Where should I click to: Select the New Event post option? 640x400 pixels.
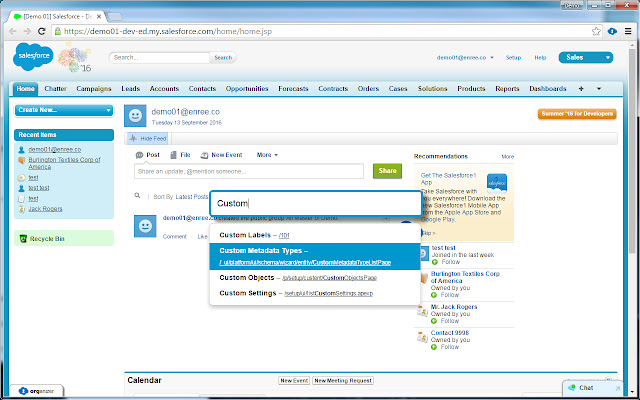point(221,155)
